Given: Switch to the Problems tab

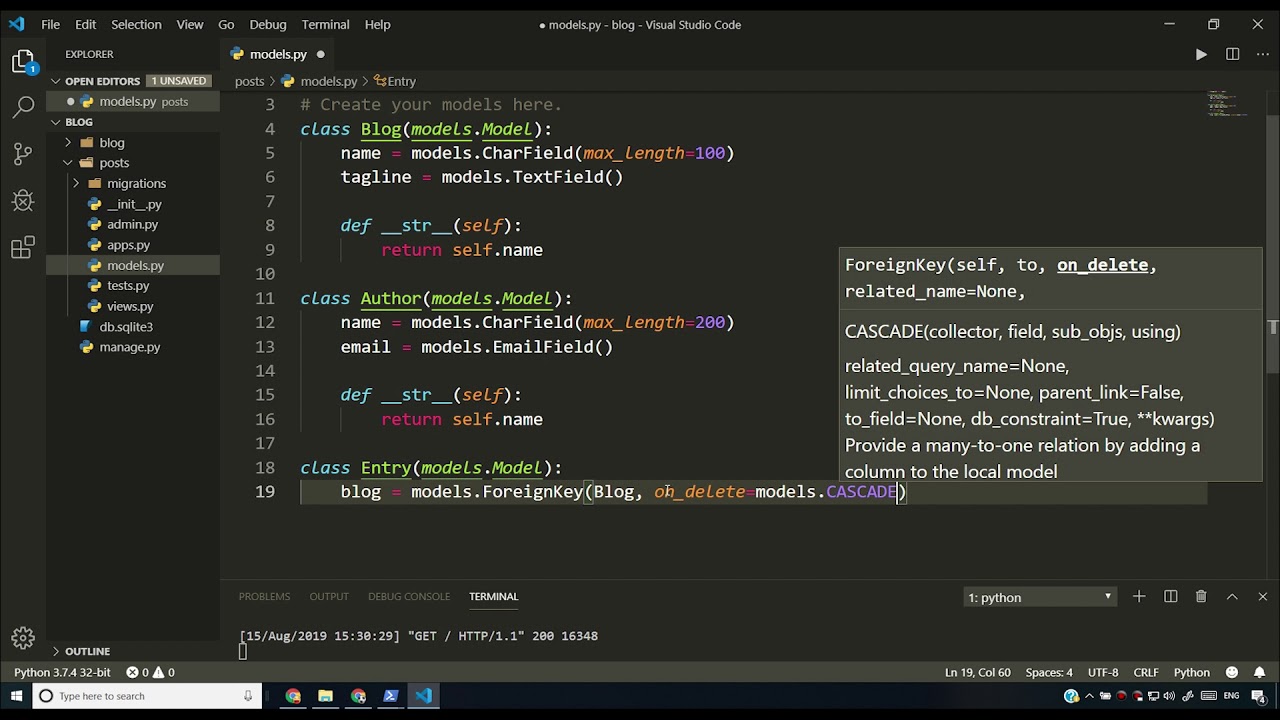Looking at the screenshot, I should click(264, 596).
